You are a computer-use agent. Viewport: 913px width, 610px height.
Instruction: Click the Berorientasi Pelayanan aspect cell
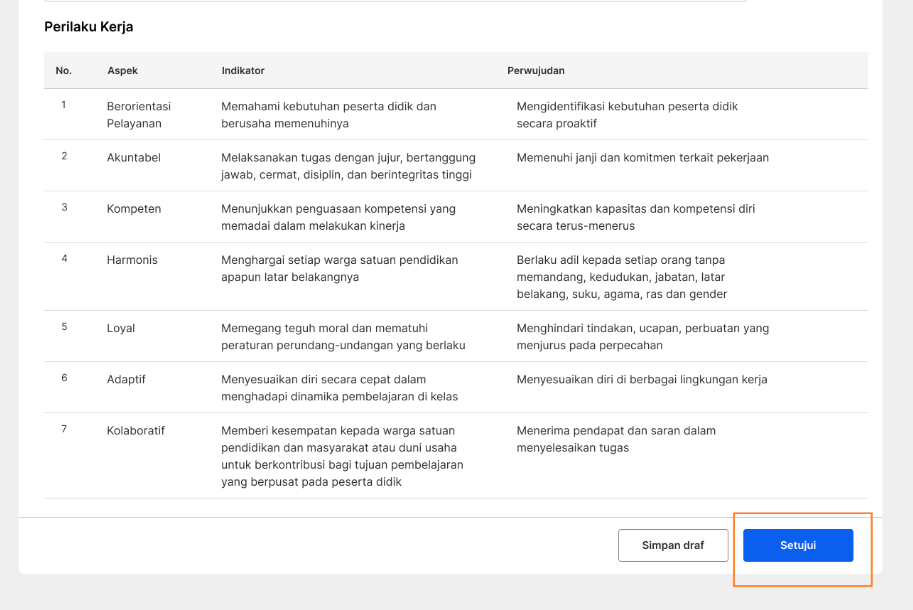(x=139, y=115)
